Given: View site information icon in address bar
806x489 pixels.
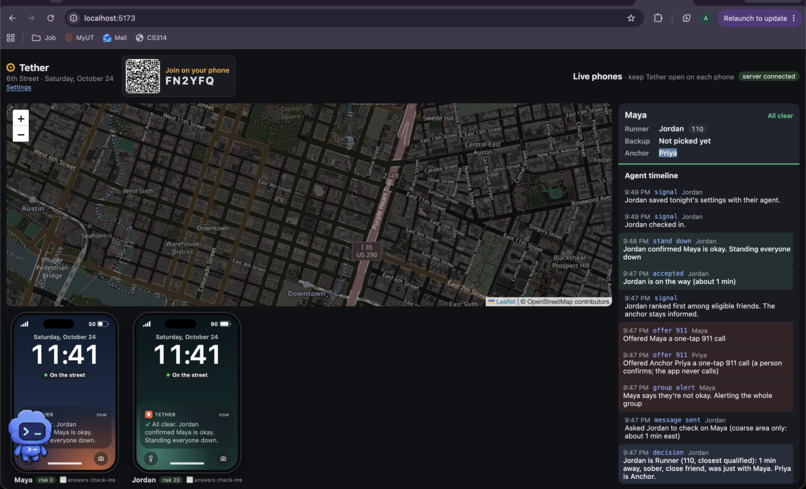Looking at the screenshot, I should pyautogui.click(x=74, y=18).
